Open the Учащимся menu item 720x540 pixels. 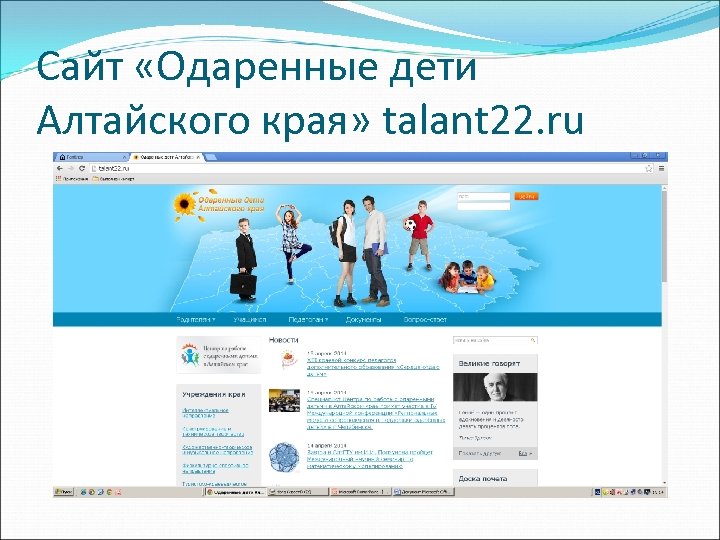point(249,320)
